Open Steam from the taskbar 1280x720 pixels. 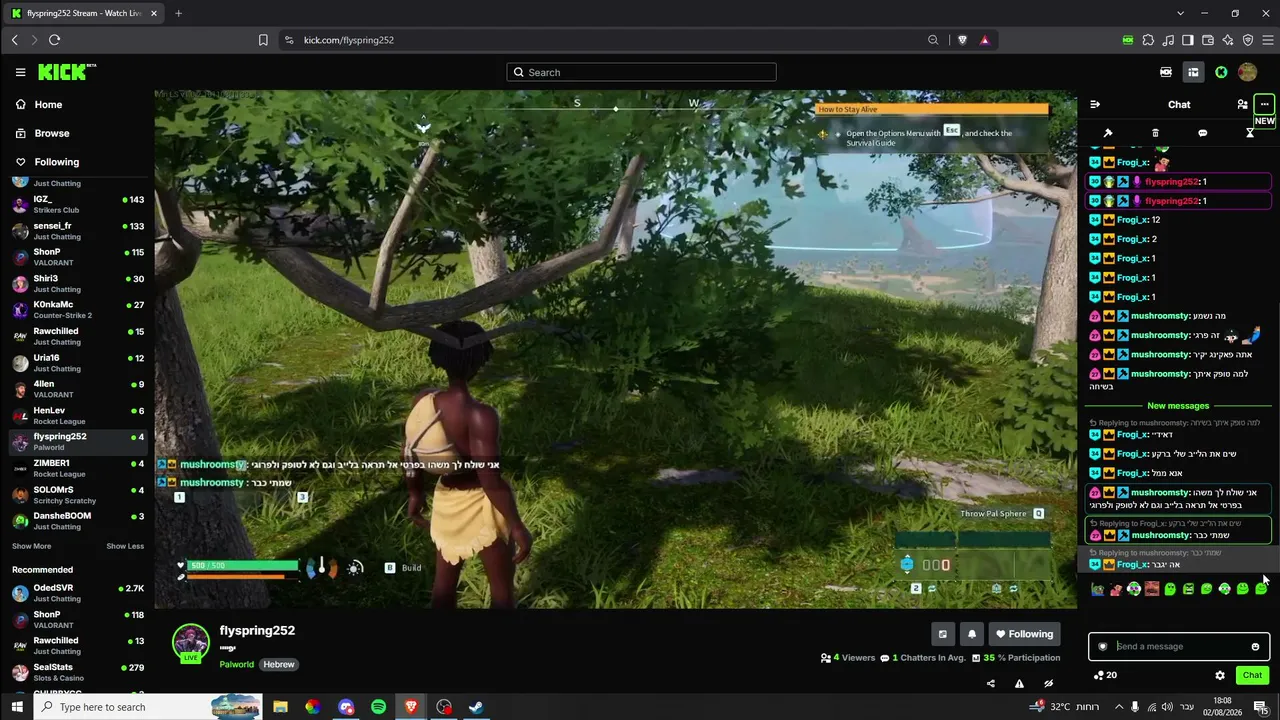(x=477, y=707)
